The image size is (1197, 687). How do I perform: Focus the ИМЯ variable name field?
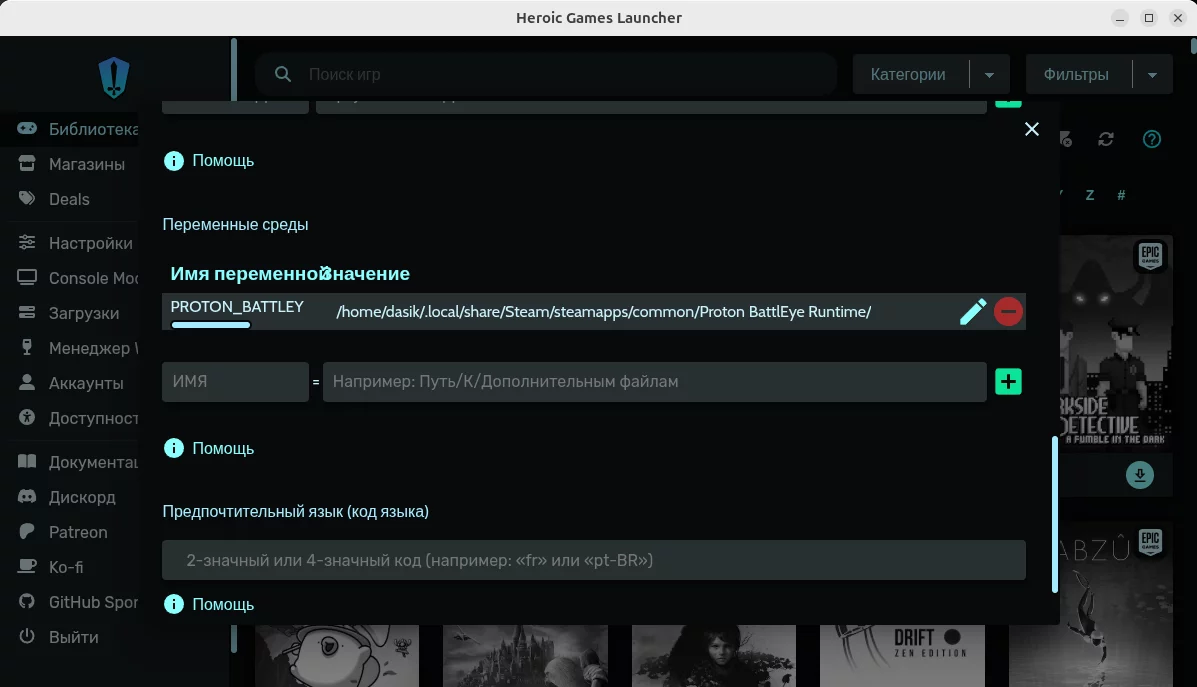coord(235,382)
